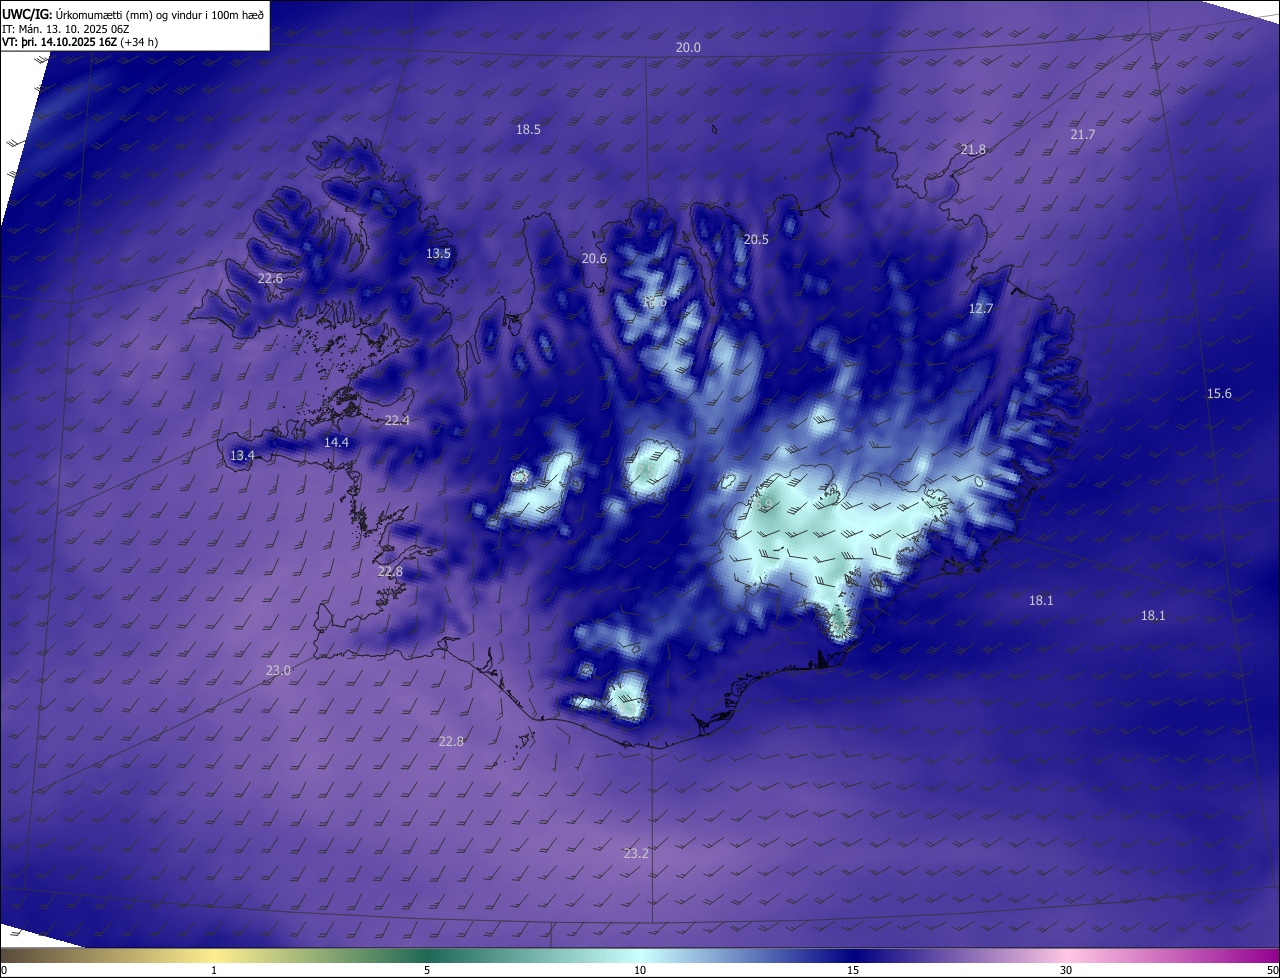
Task: Click the 15.6 value over the sea
Action: [x=1219, y=394]
